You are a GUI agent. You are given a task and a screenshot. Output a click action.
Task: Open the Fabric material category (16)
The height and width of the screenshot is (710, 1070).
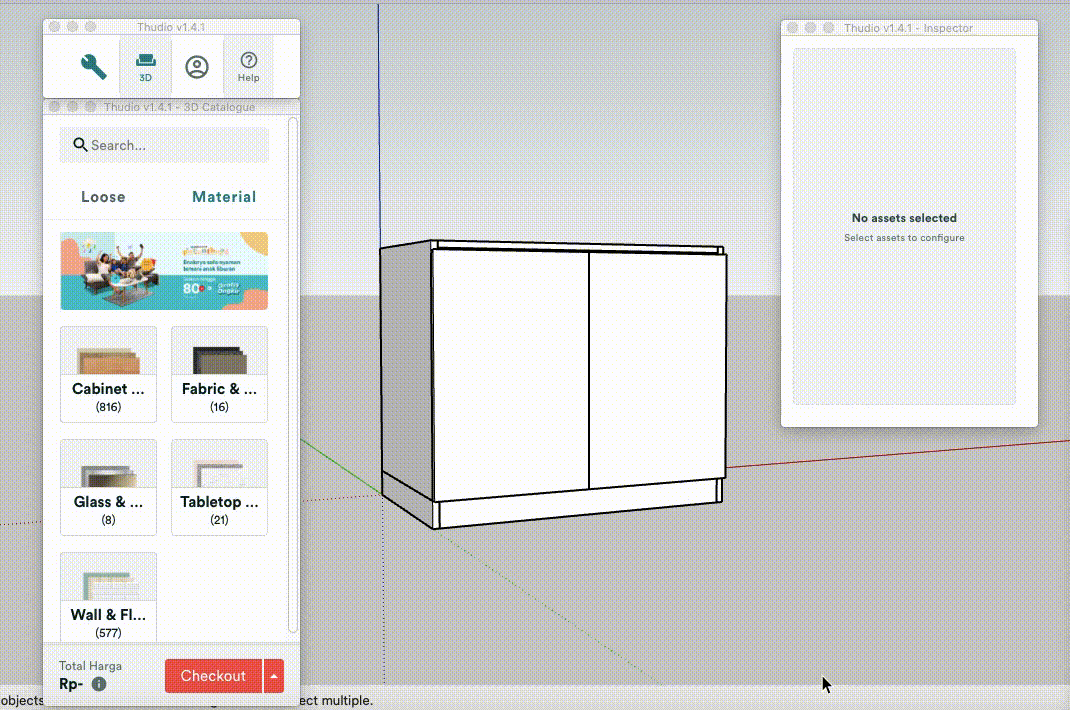[x=219, y=374]
